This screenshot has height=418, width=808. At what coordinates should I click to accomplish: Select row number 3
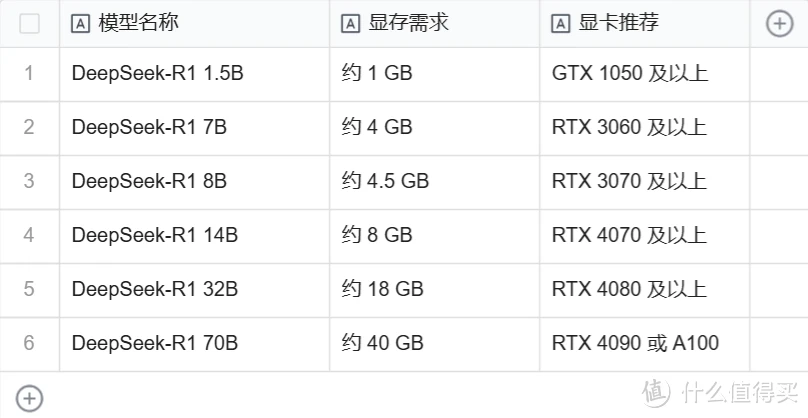pyautogui.click(x=29, y=181)
